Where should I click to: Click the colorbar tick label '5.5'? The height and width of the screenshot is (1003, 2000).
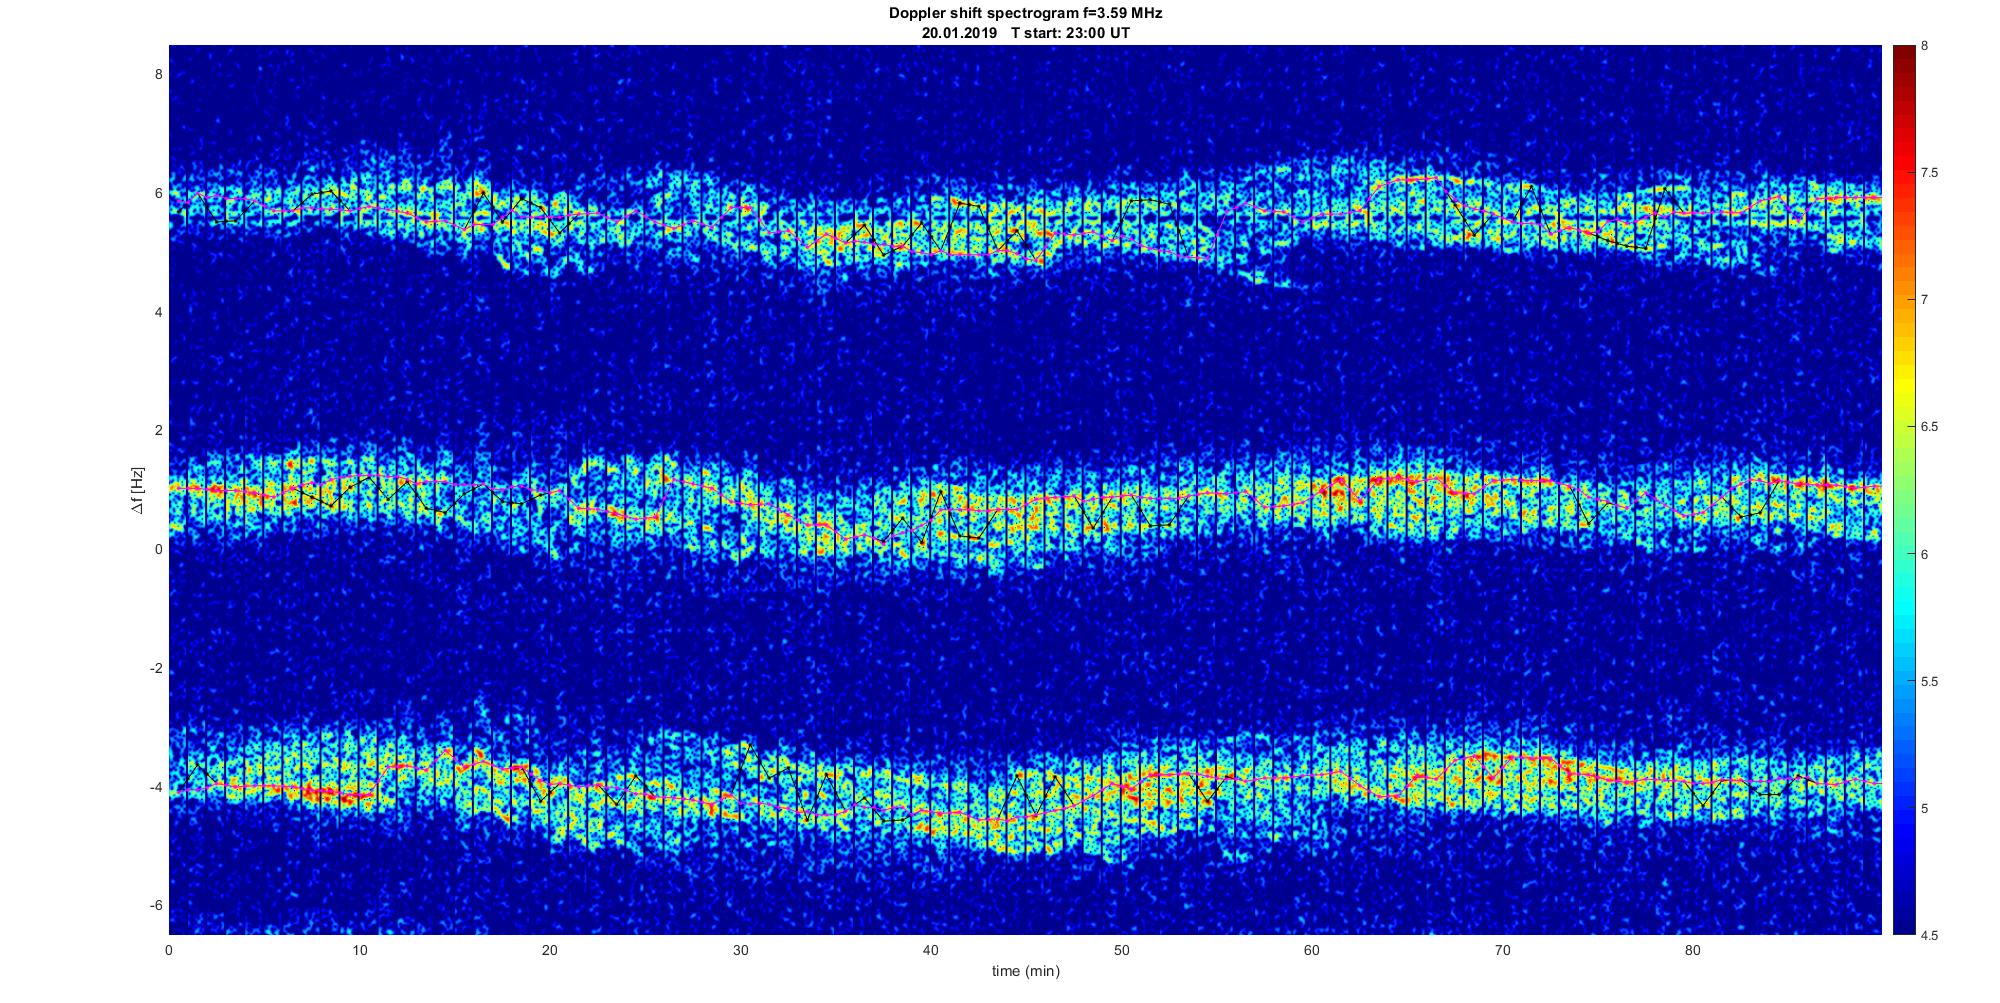[1929, 682]
